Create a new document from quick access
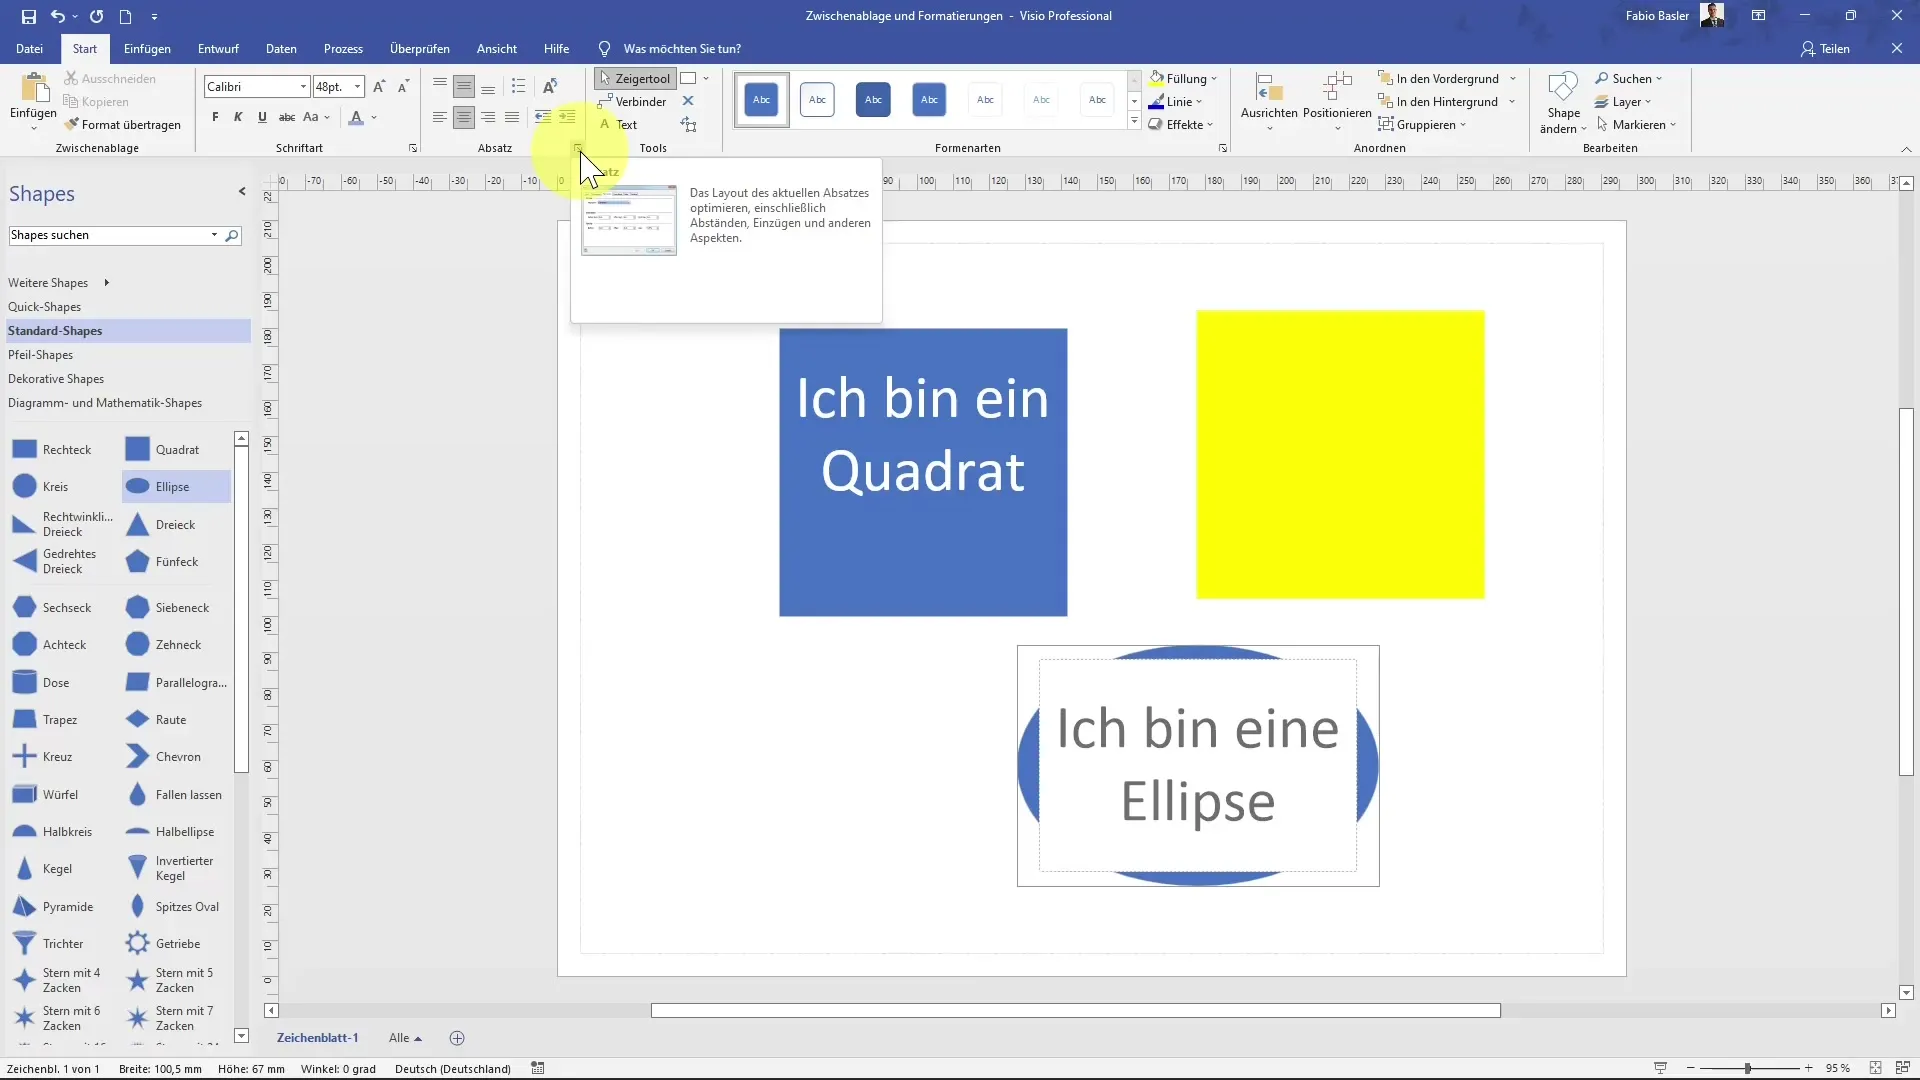 tap(125, 16)
